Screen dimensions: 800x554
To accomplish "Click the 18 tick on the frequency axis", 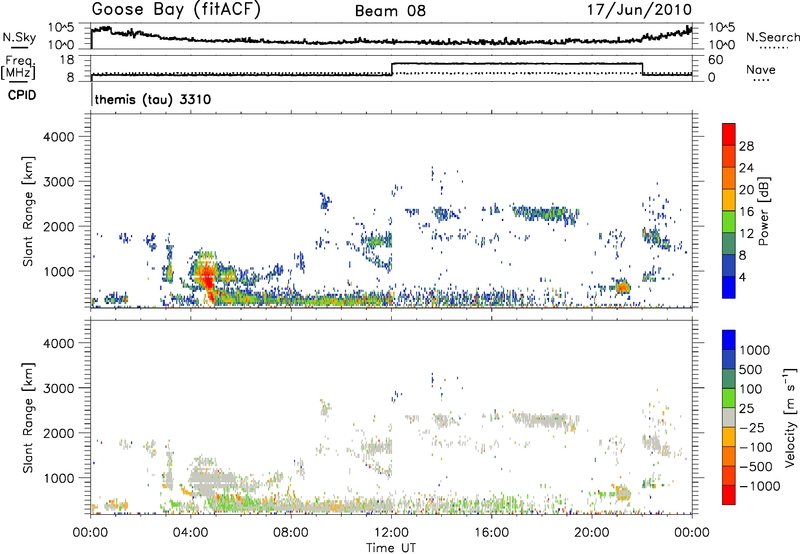I will coord(66,60).
